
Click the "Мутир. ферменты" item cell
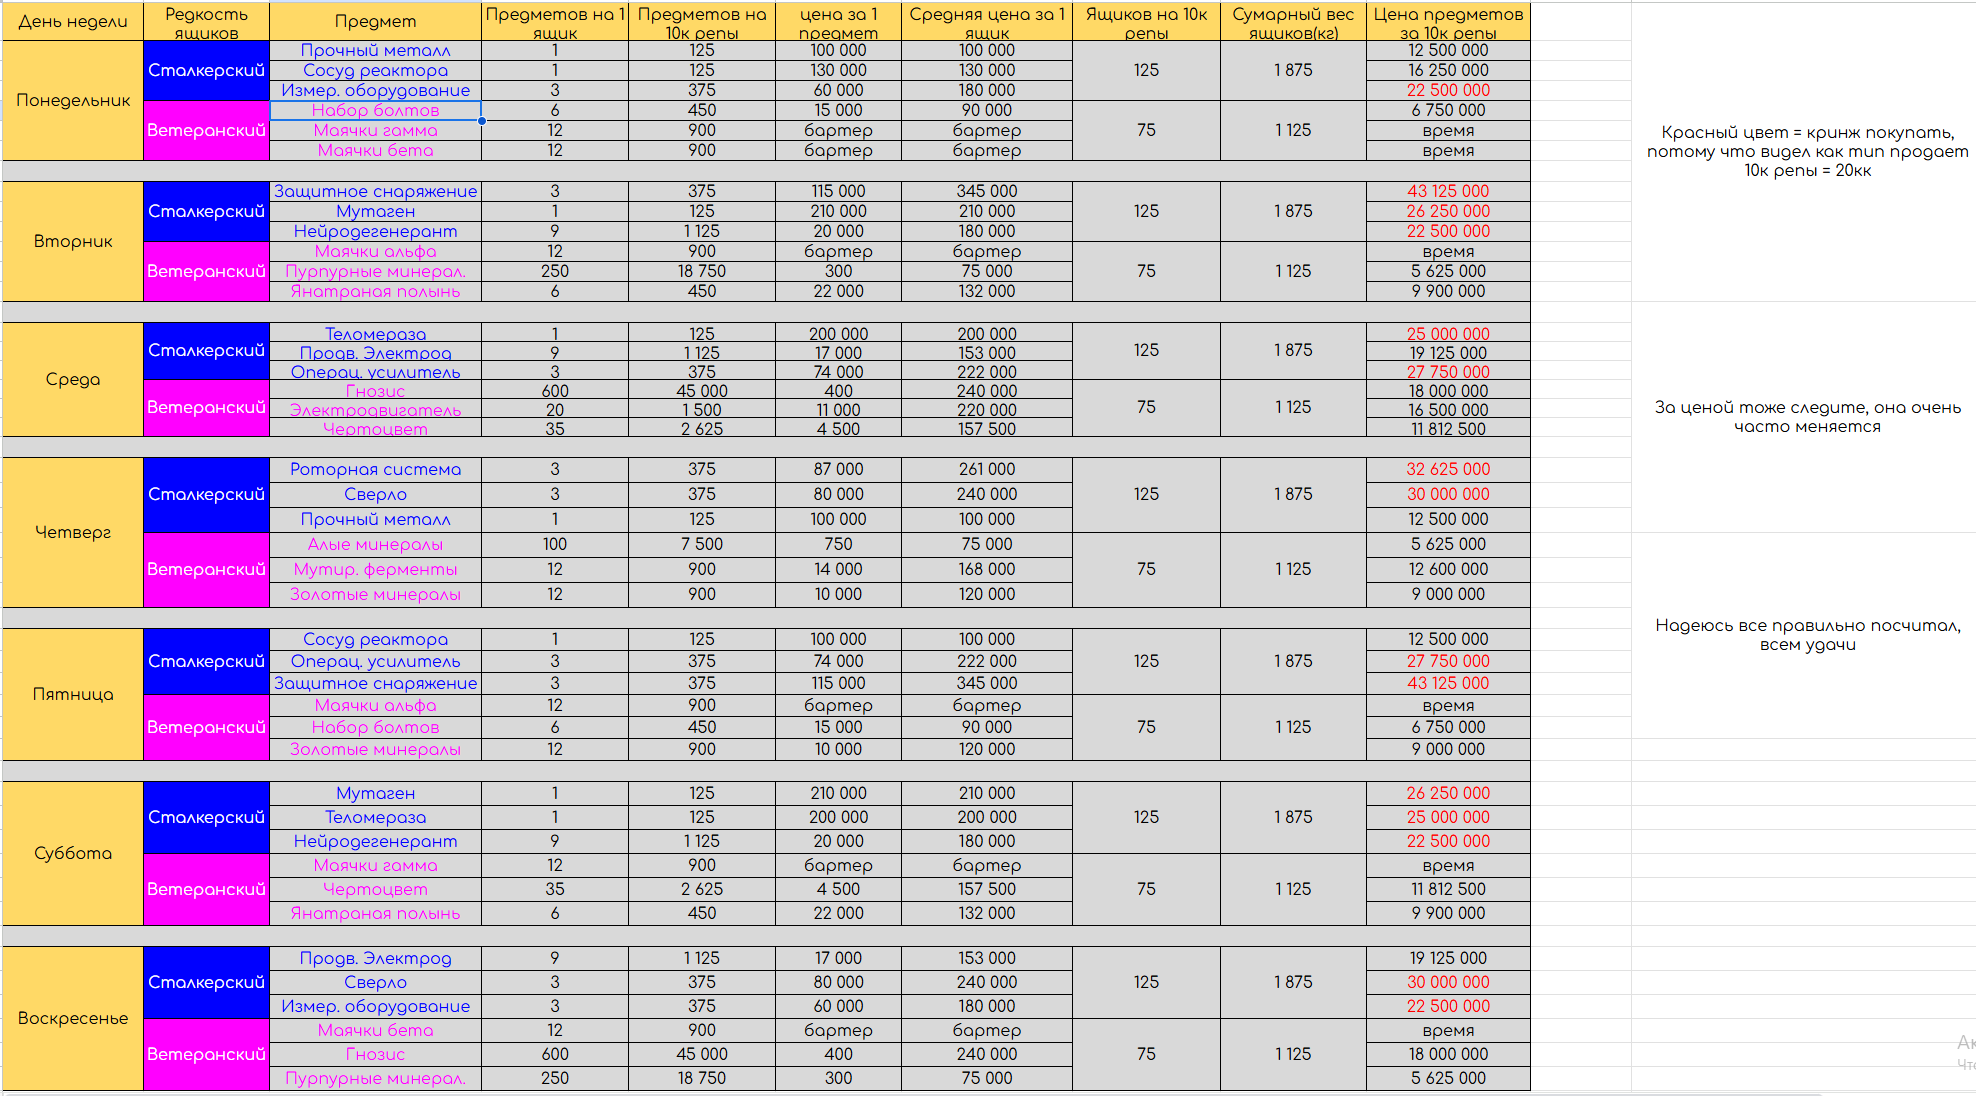coord(375,569)
